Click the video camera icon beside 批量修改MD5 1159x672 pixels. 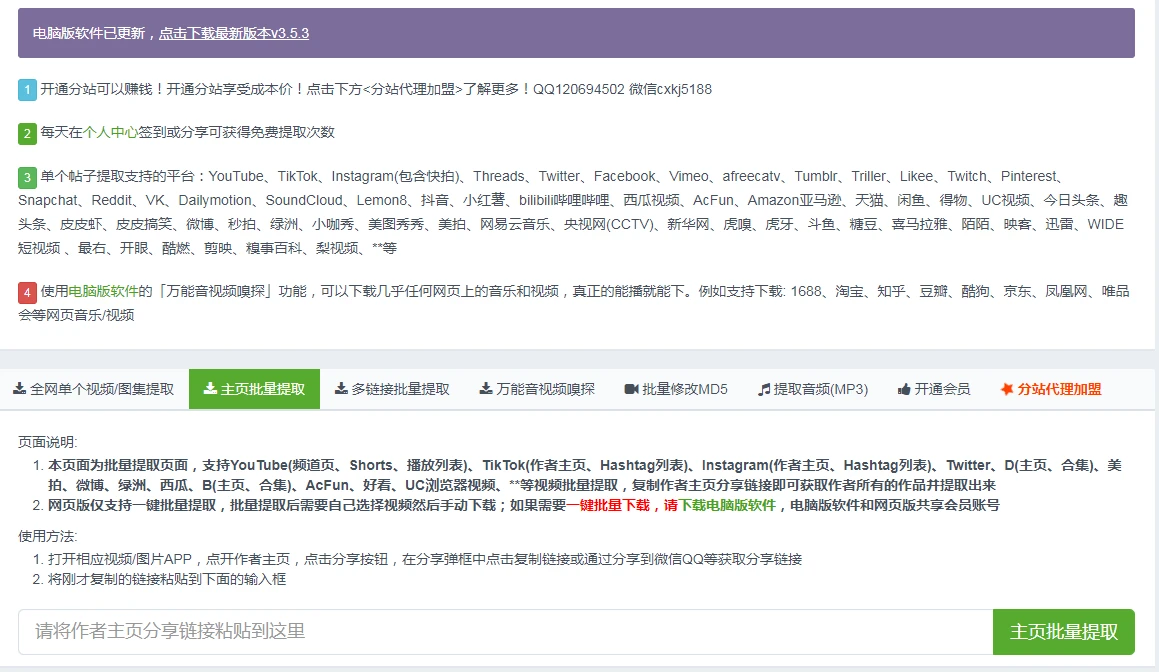[631, 389]
